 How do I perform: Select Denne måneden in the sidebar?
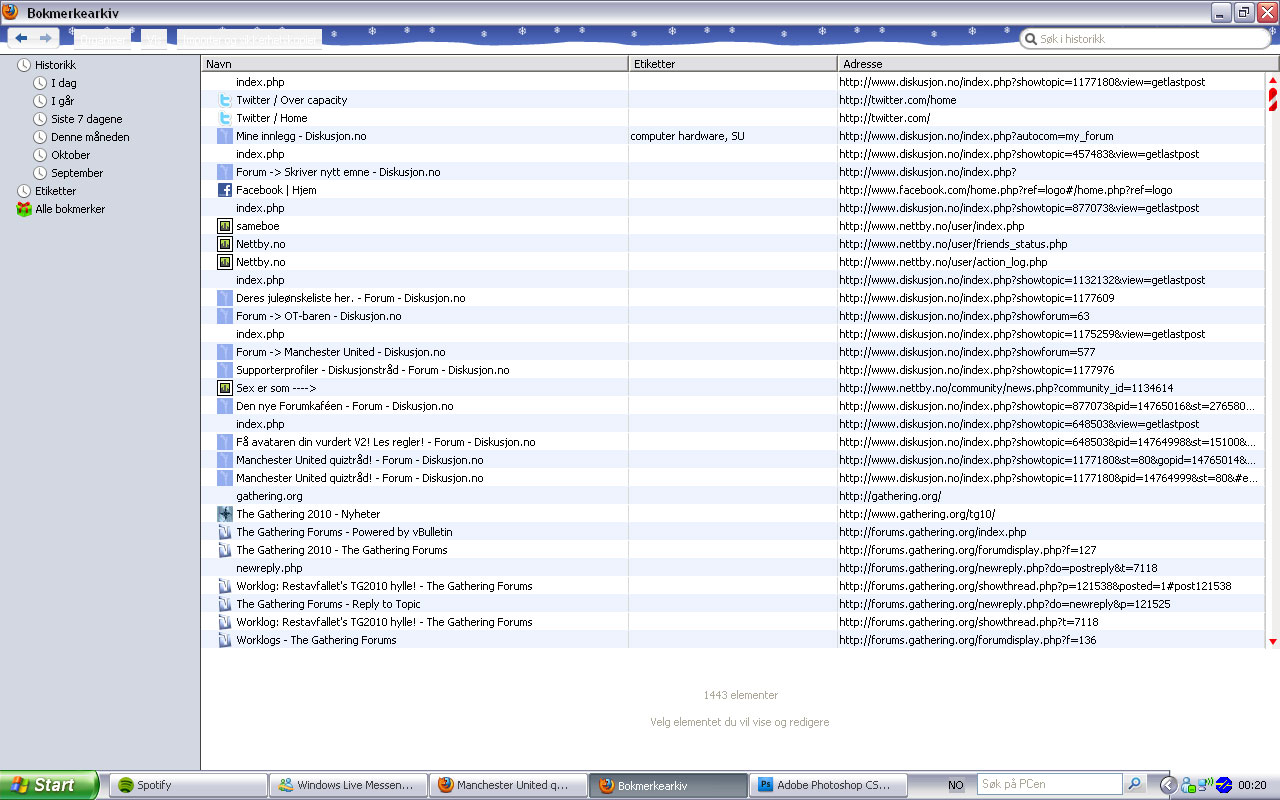[x=90, y=137]
